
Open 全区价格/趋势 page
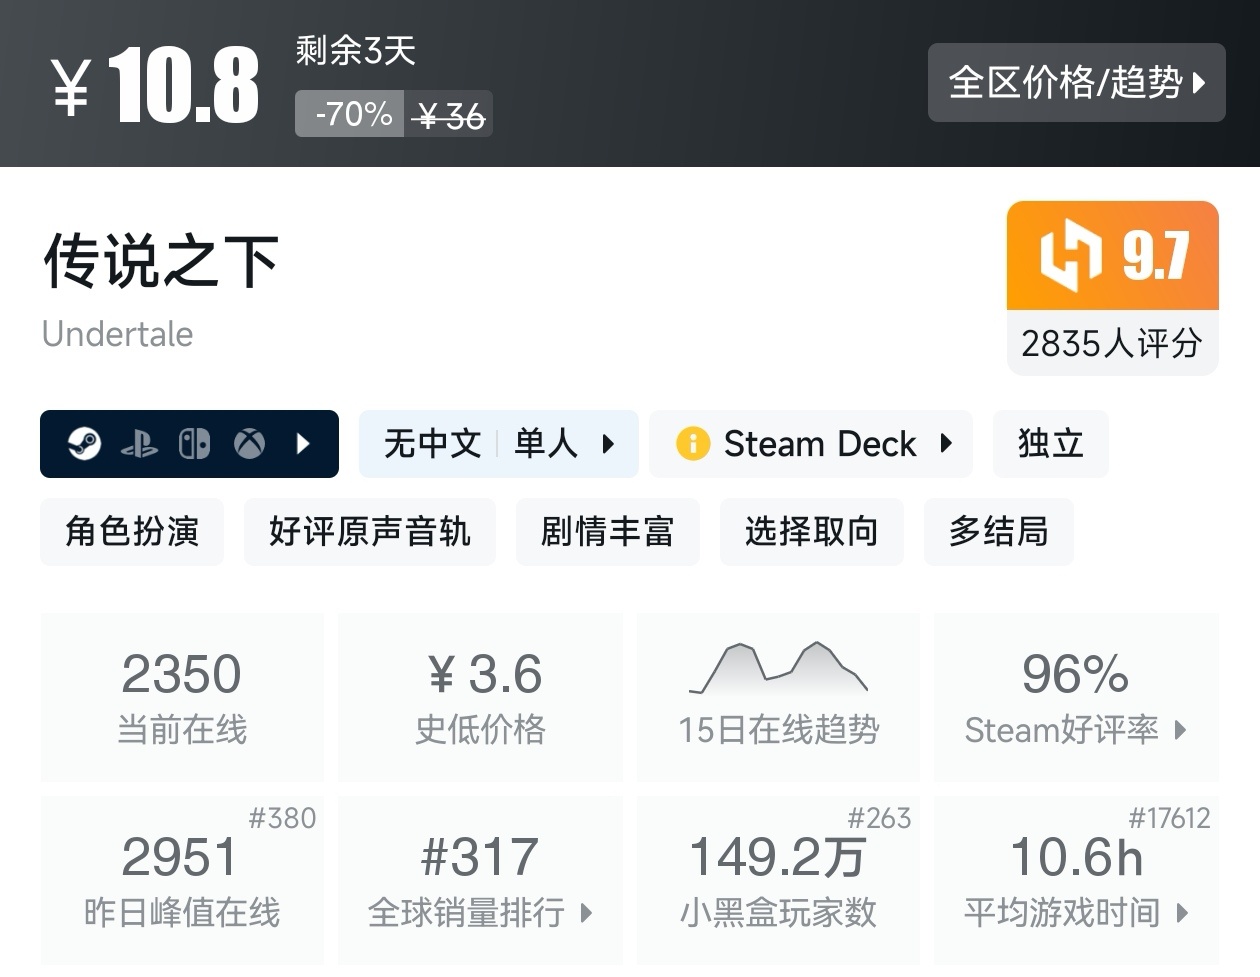point(1076,84)
